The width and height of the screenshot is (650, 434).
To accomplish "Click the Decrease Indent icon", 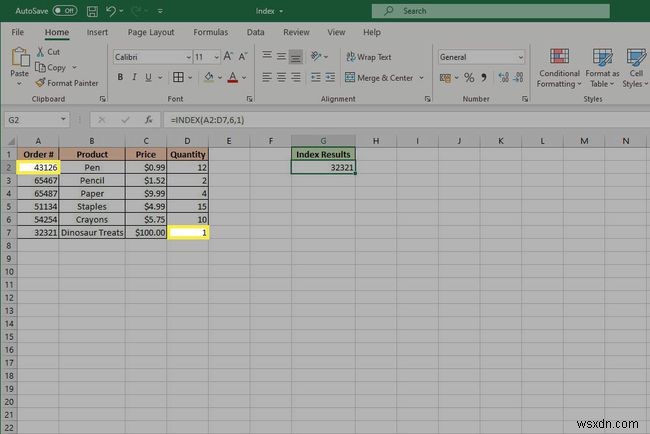I will pos(315,78).
